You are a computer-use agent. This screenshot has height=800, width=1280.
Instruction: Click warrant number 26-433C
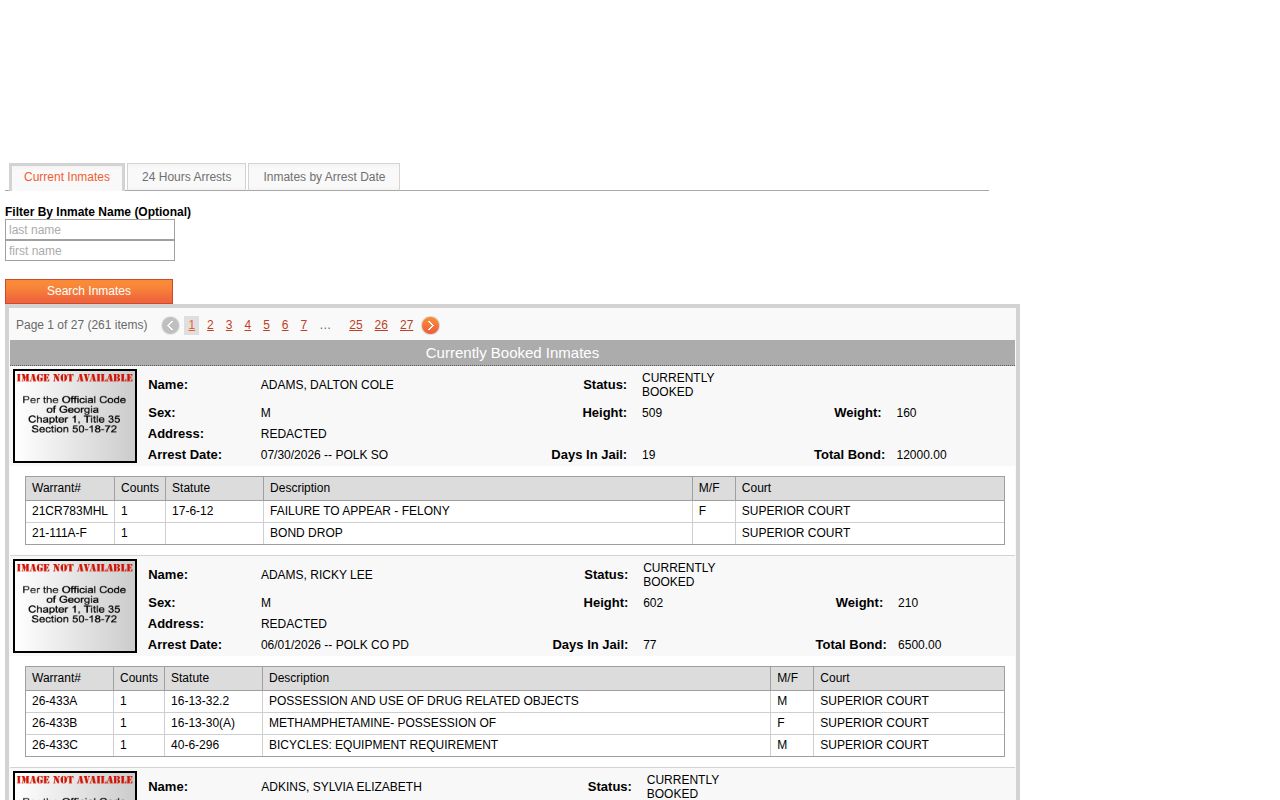[x=55, y=745]
